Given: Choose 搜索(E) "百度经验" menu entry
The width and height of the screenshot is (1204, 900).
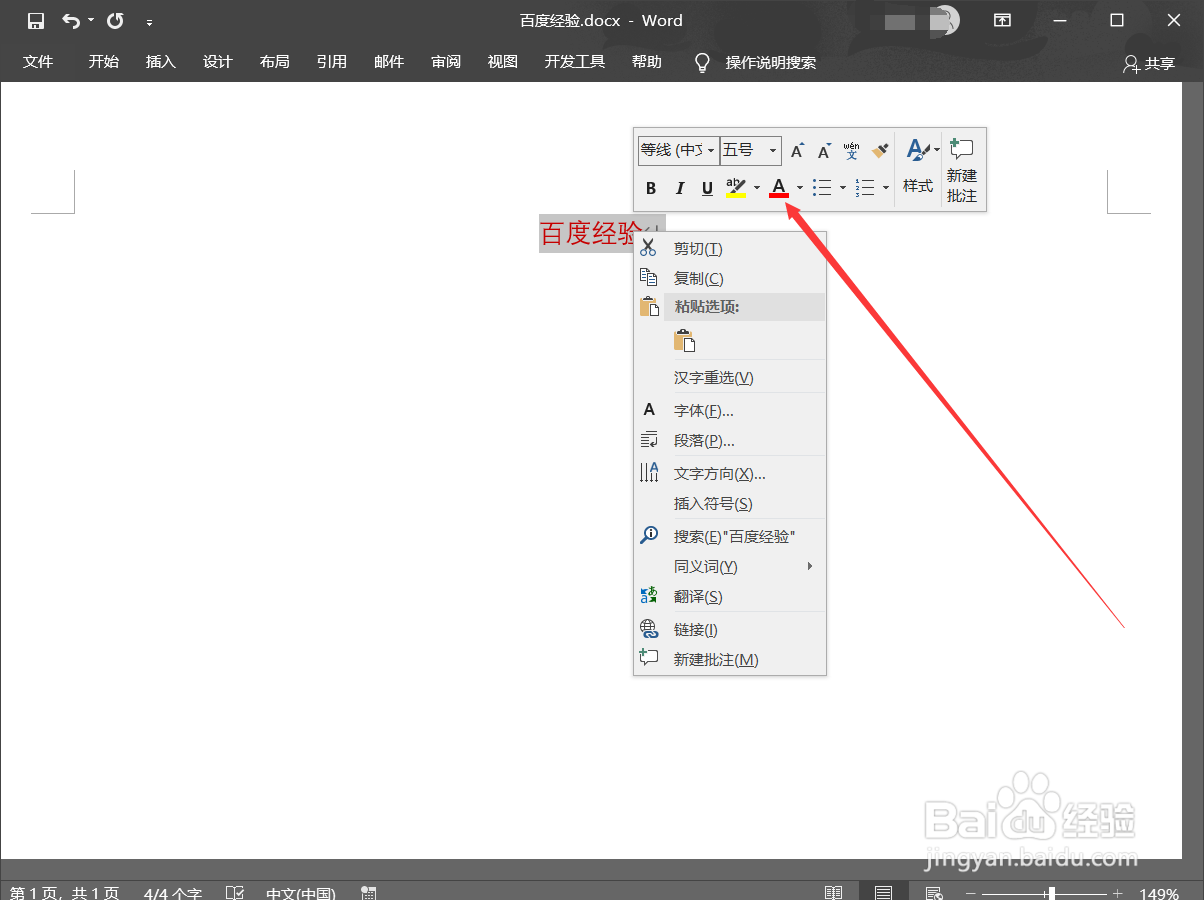Looking at the screenshot, I should coord(730,536).
